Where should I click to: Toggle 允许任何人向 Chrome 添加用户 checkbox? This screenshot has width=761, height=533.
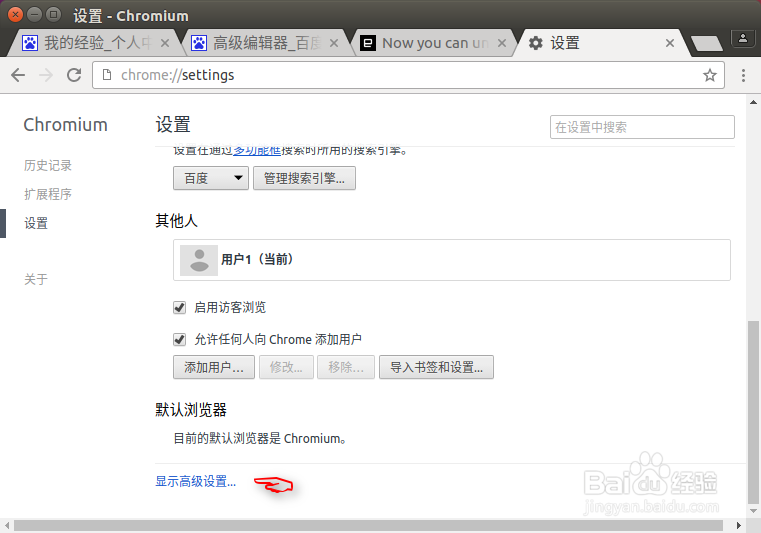[x=180, y=339]
